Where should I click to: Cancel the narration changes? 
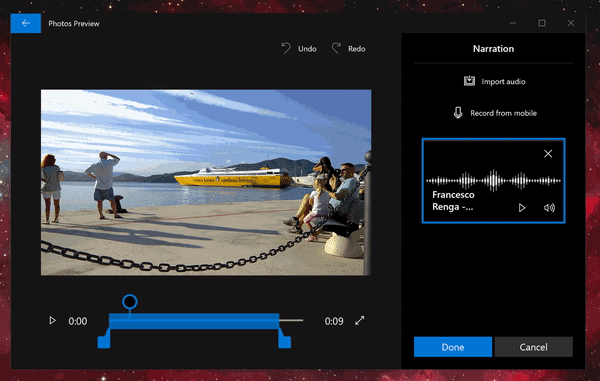click(533, 347)
